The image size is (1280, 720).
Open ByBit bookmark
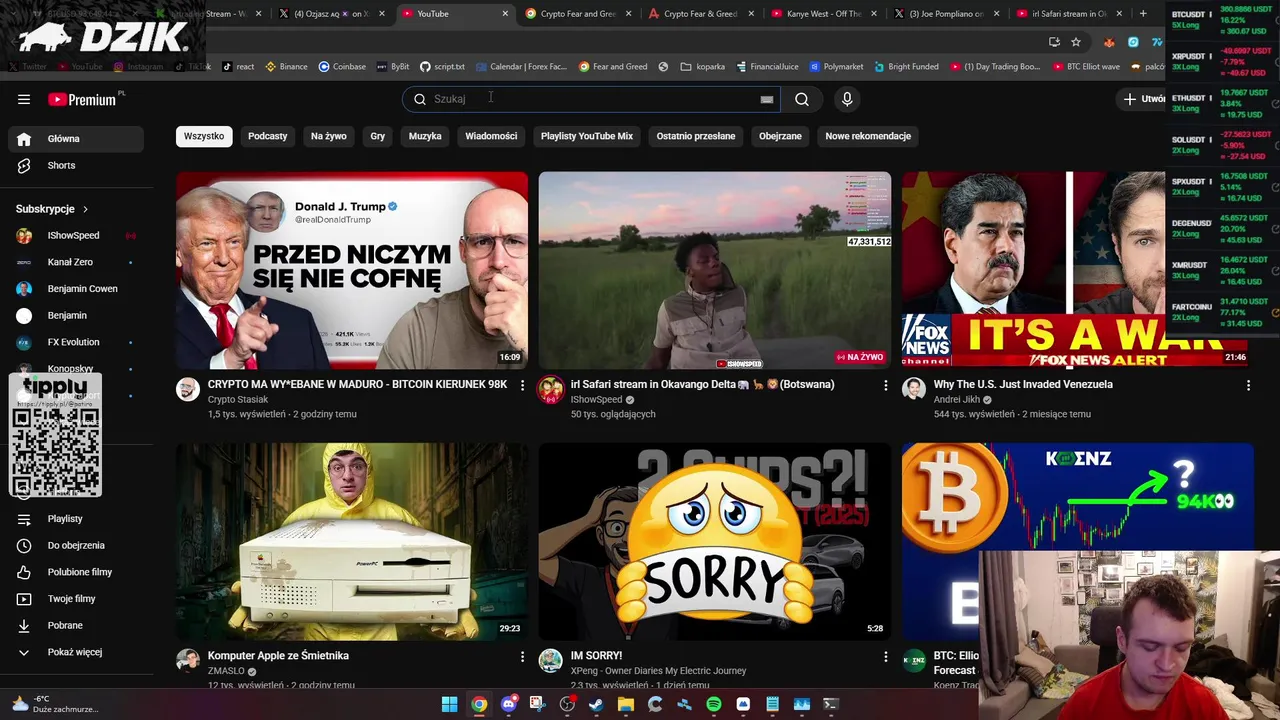pyautogui.click(x=393, y=67)
